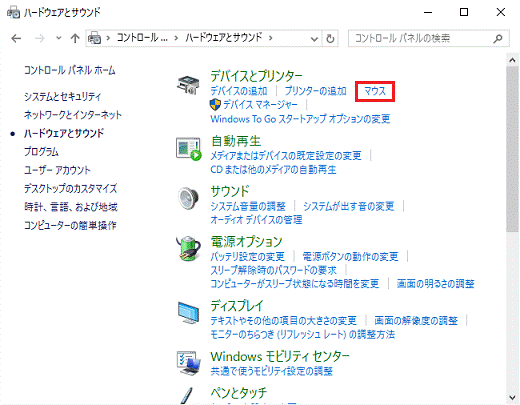The width and height of the screenshot is (520, 405).
Task: Open デバイスとプリンター heading
Action: click(256, 76)
